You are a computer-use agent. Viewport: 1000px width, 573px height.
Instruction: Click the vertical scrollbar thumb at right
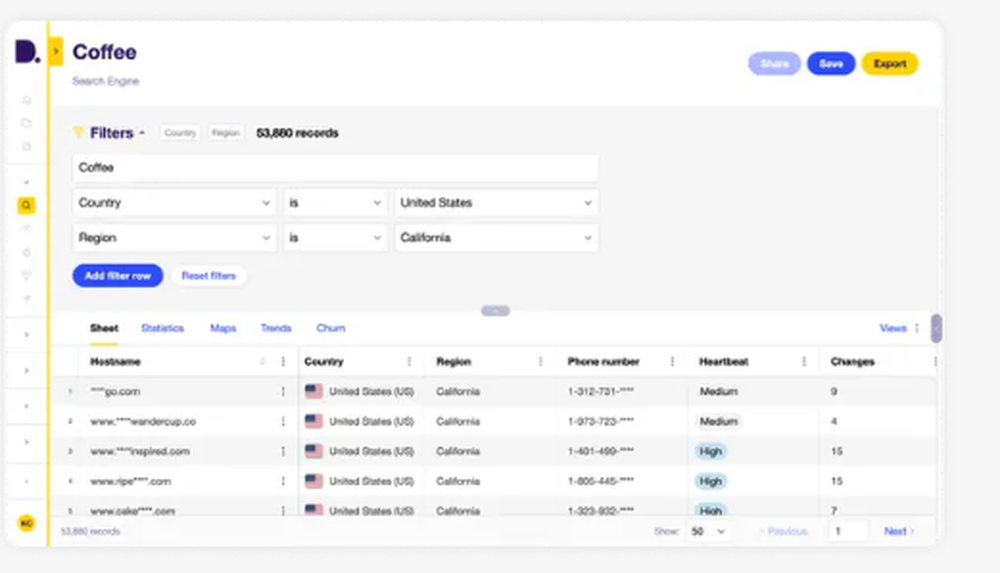tap(936, 328)
